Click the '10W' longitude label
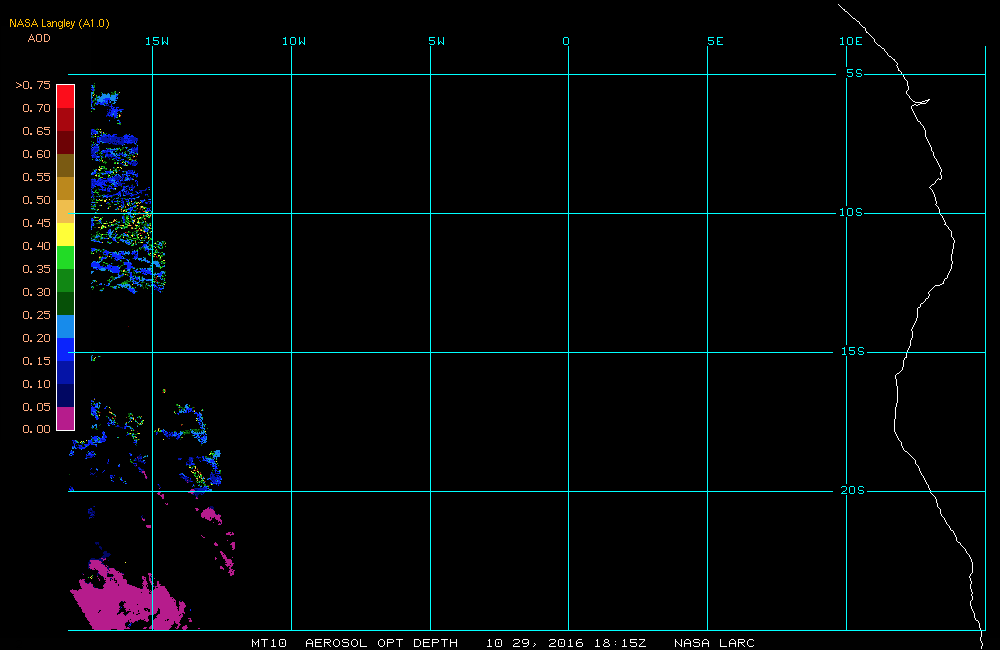Viewport: 1000px width, 650px height. pos(294,41)
